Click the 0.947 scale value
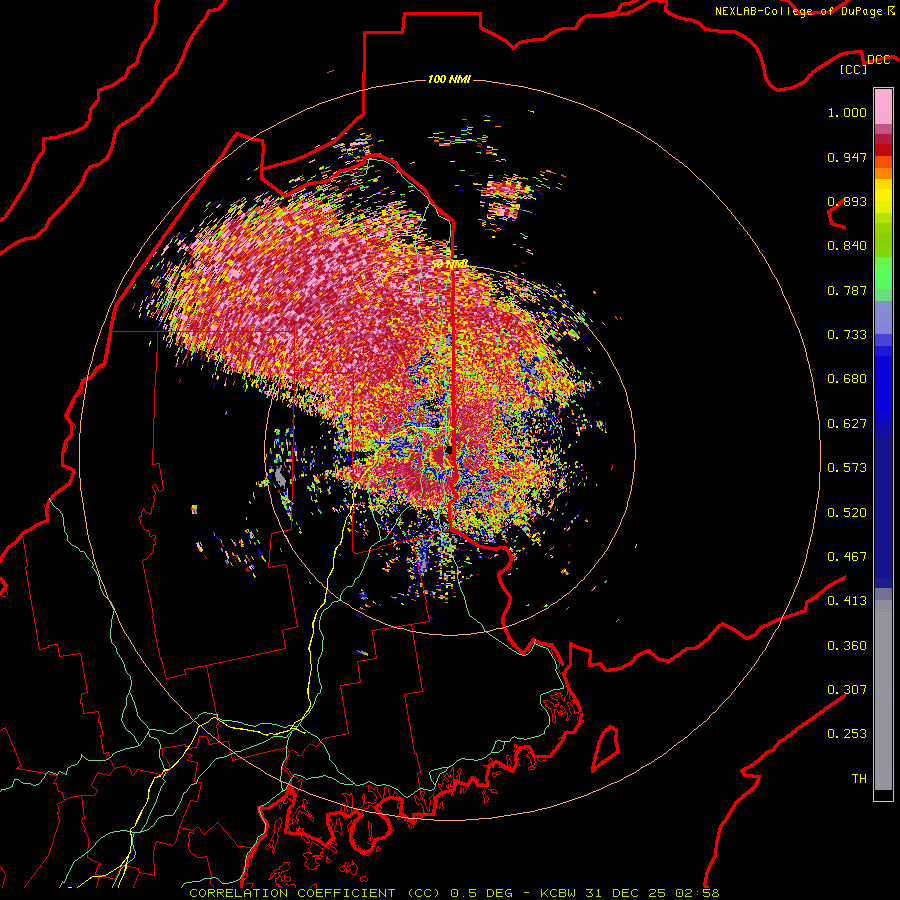The image size is (900, 900). (x=847, y=157)
